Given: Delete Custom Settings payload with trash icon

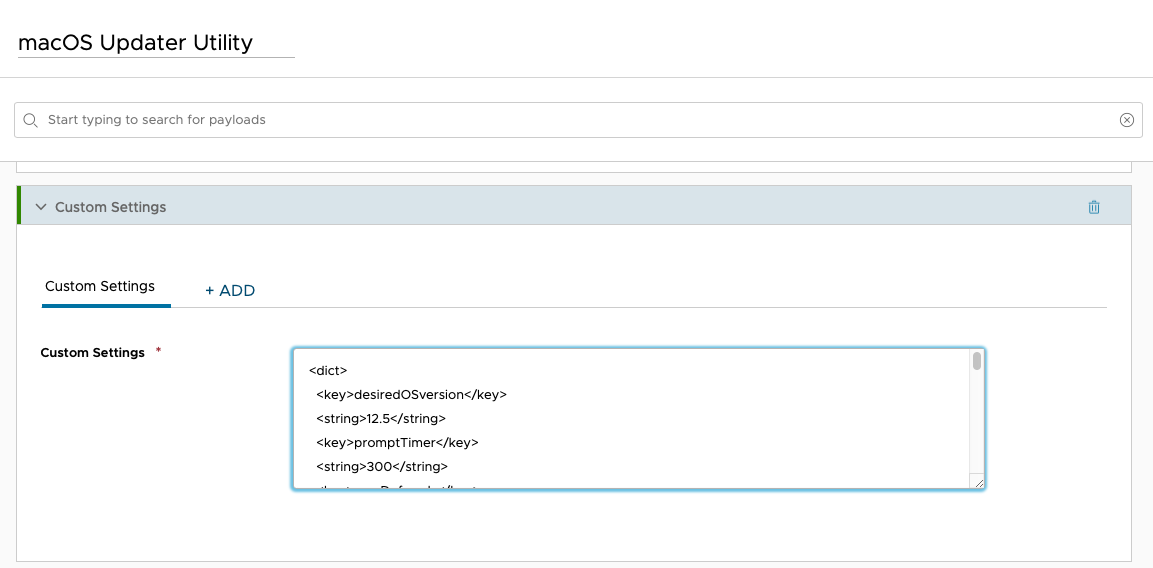Looking at the screenshot, I should click(x=1093, y=207).
